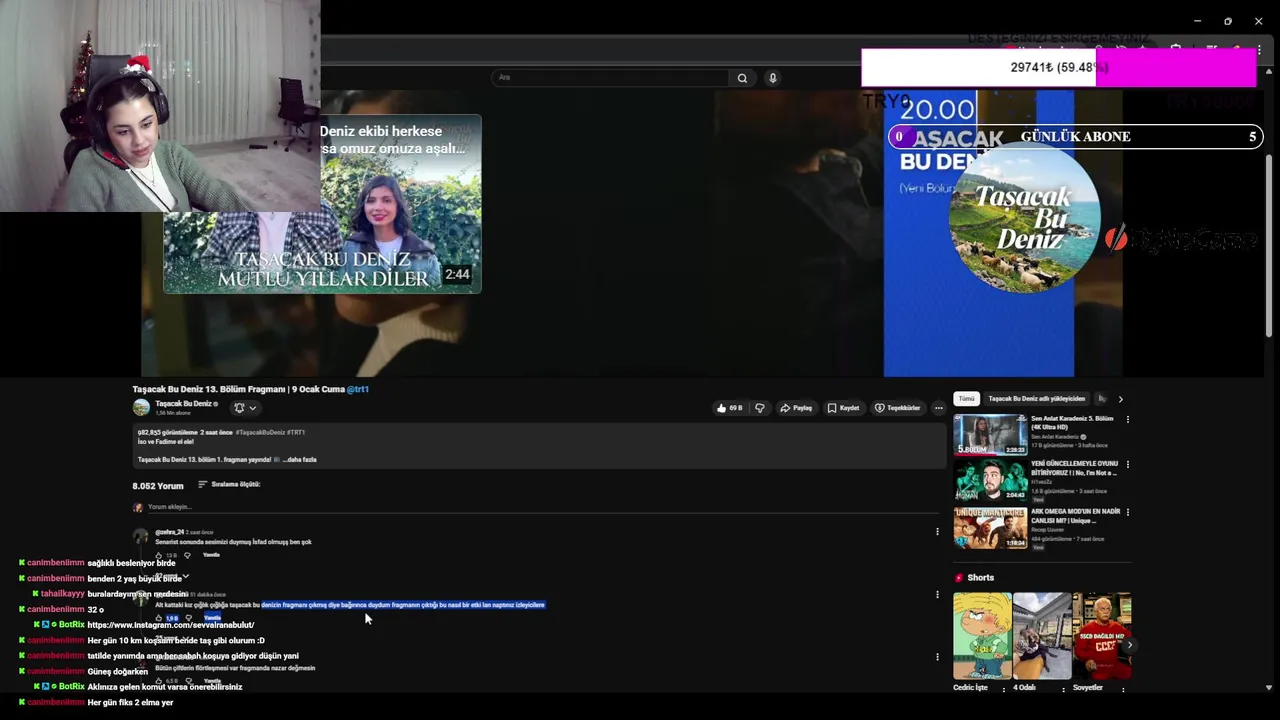1280x720 pixels.
Task: Open menu for the Sovyetler short
Action: pyautogui.click(x=1123, y=689)
